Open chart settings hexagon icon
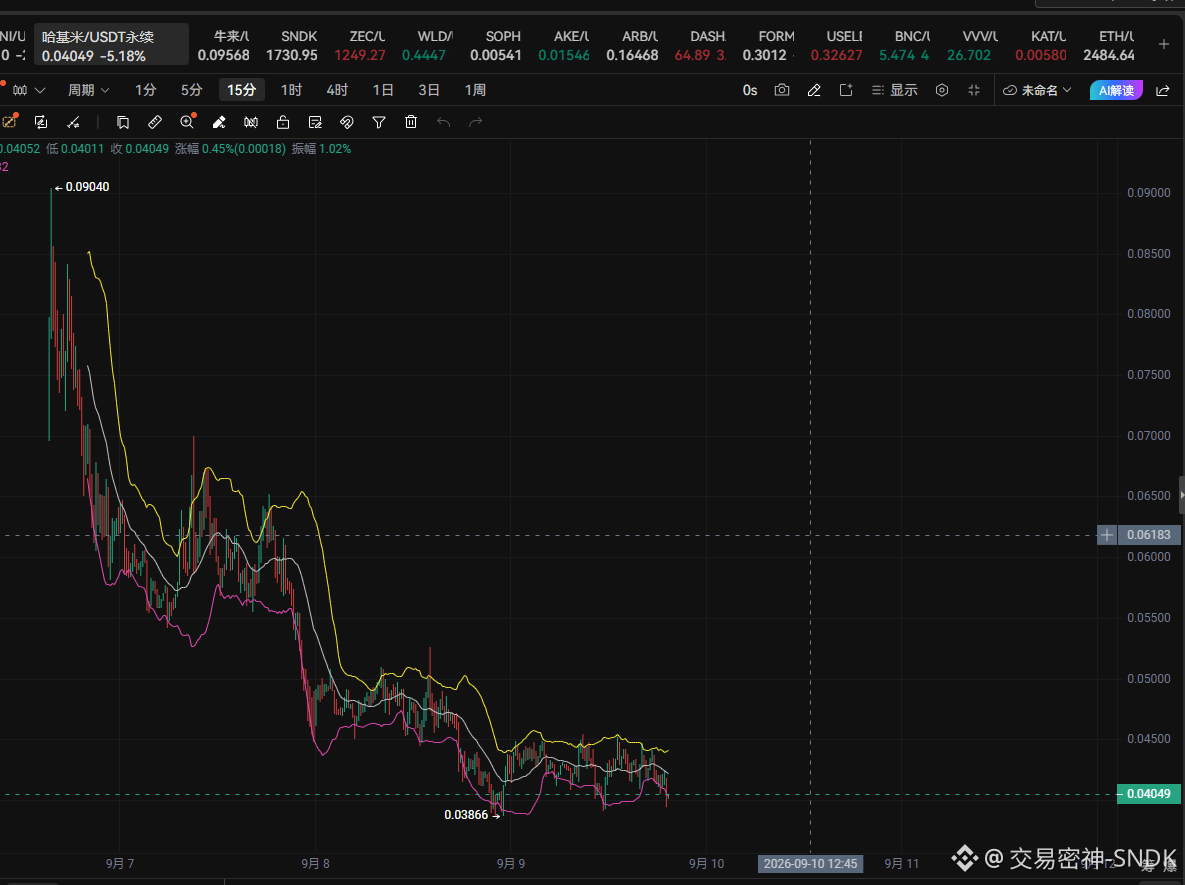Image resolution: width=1185 pixels, height=885 pixels. click(x=942, y=91)
